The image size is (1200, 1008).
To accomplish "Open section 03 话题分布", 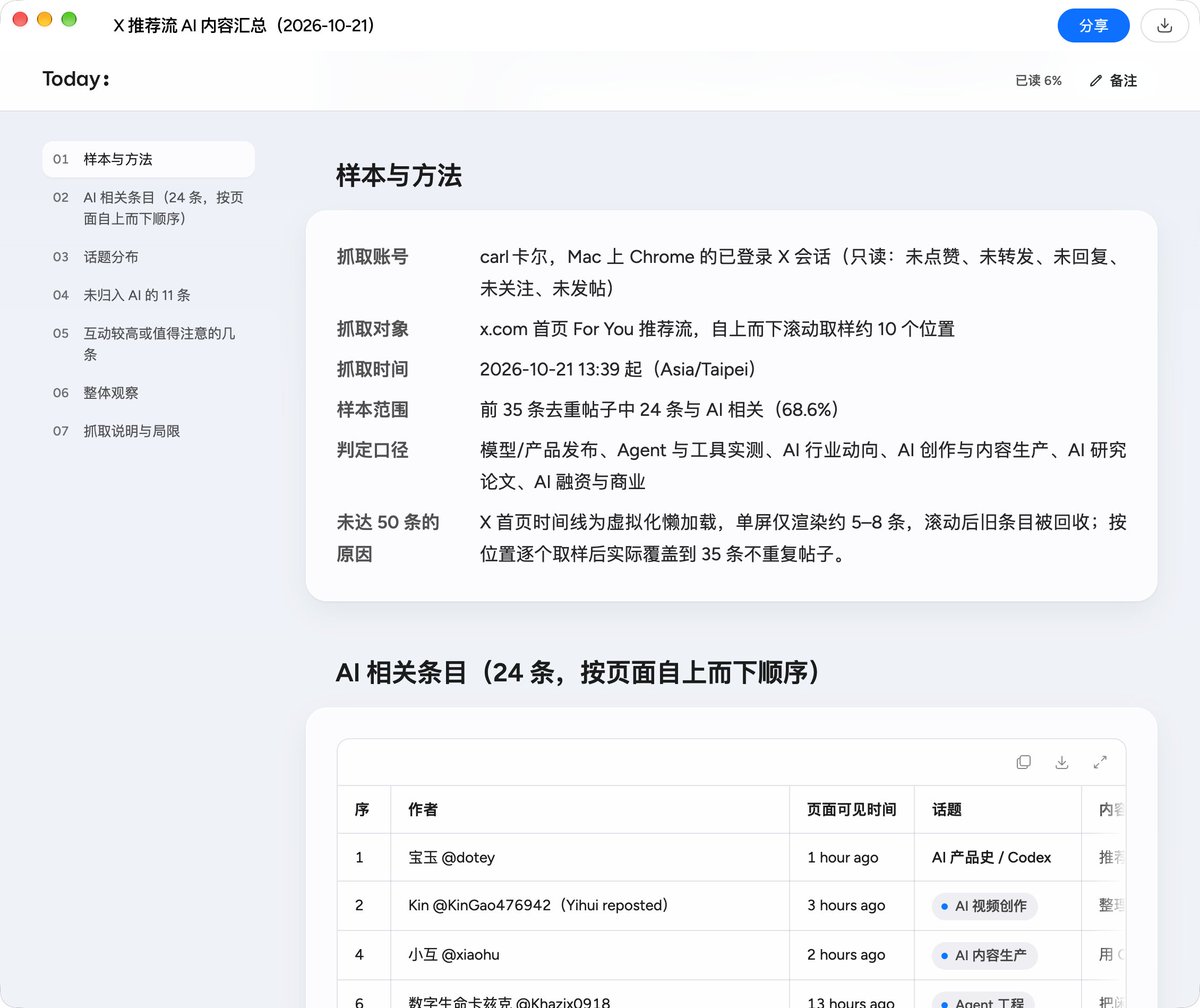I will [148, 257].
